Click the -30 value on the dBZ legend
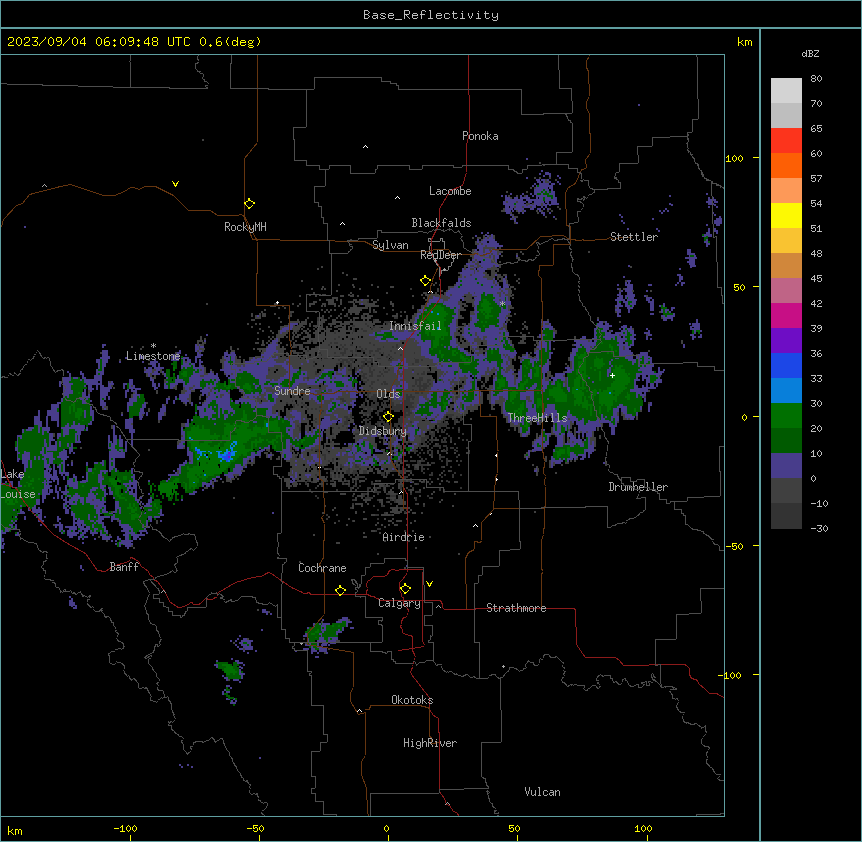Screen dimensions: 862x842 click(x=819, y=529)
